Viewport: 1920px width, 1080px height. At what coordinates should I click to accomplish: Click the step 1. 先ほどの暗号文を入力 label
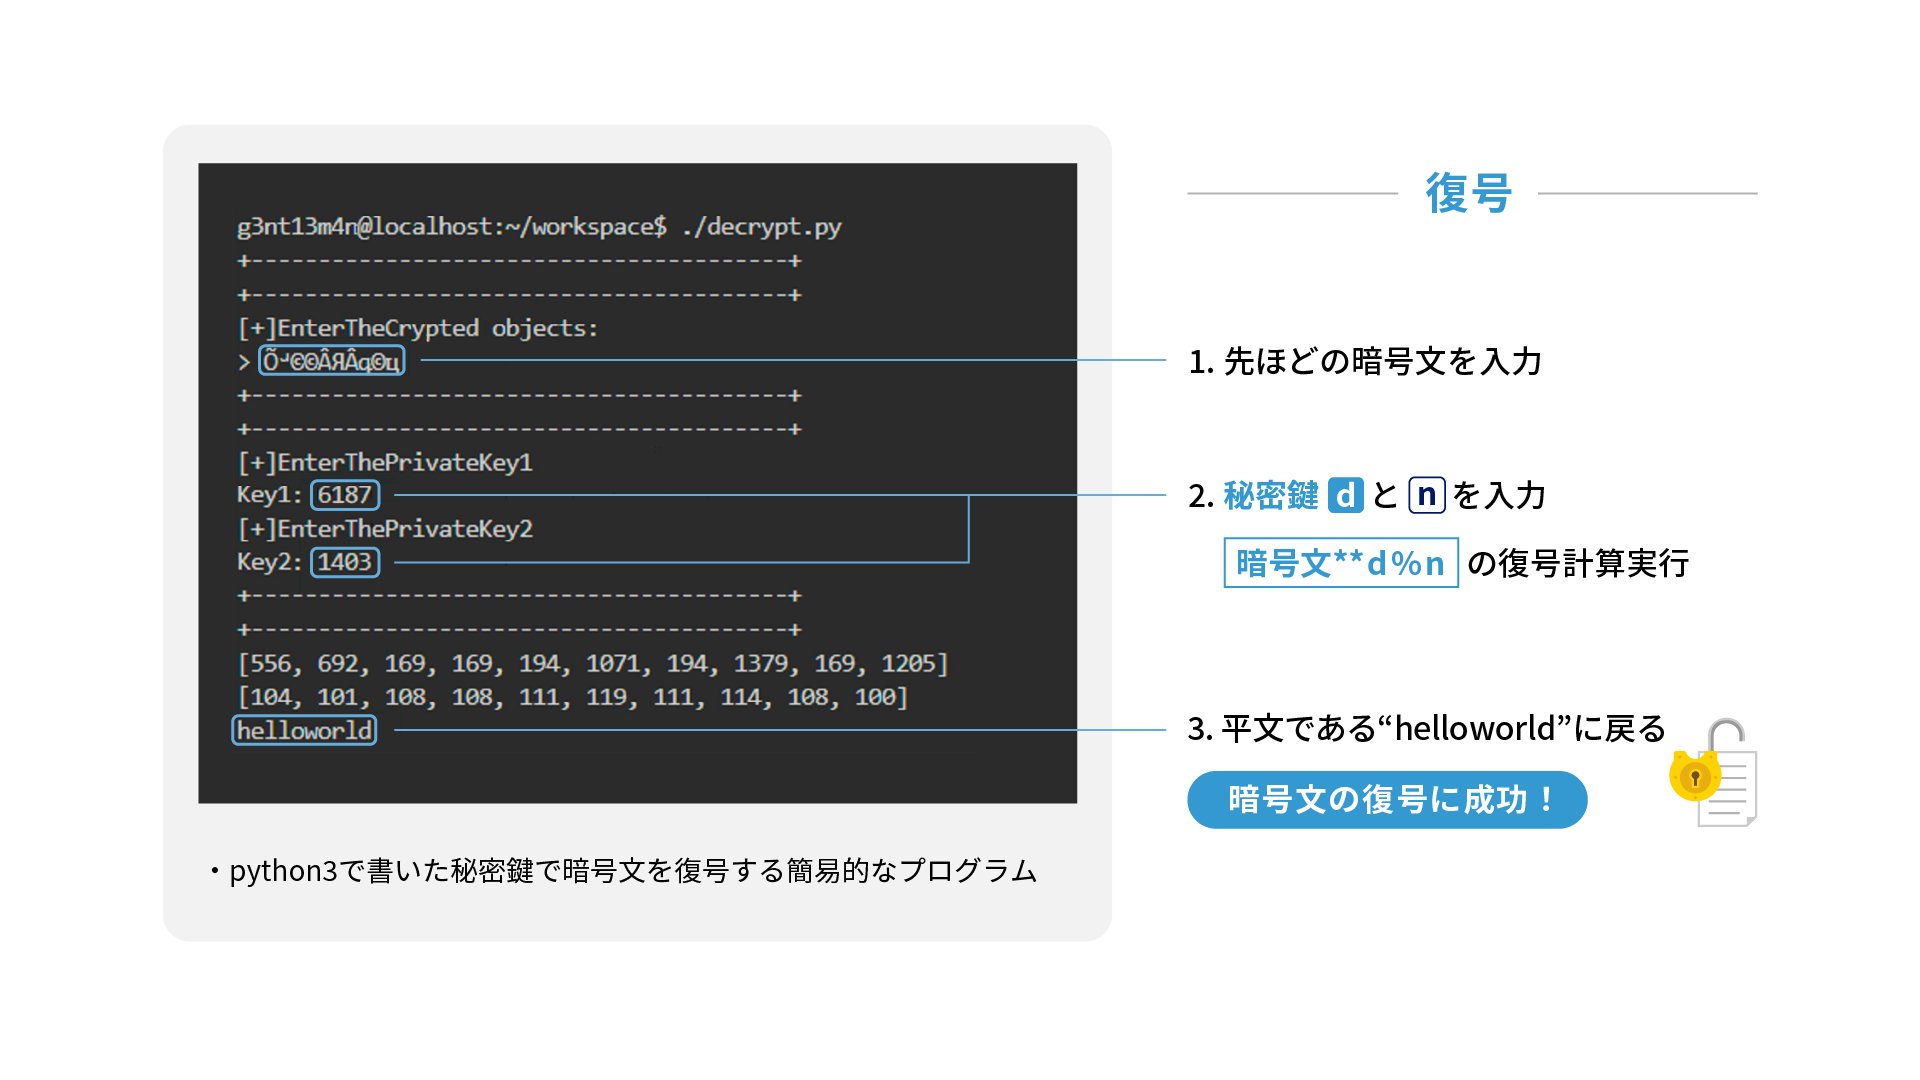click(x=1365, y=361)
